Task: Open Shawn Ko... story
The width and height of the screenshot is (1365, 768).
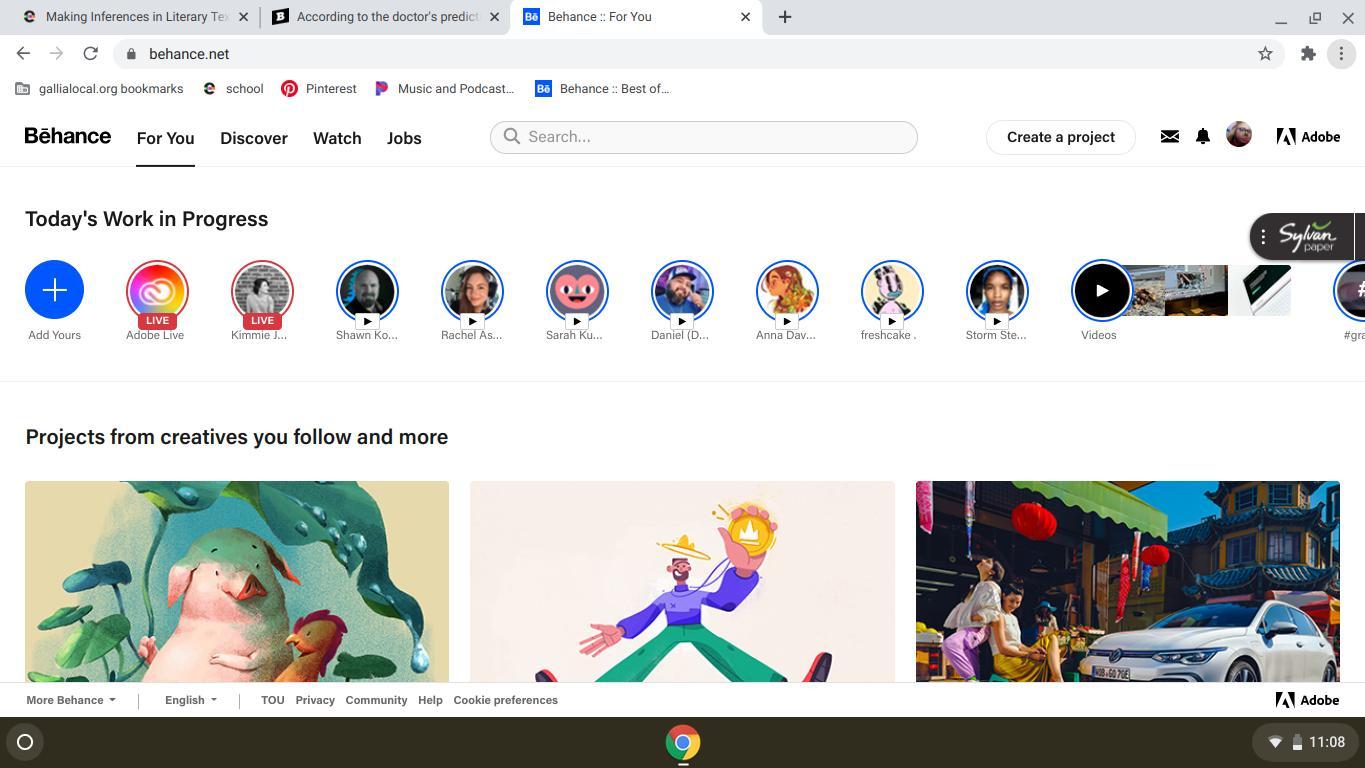Action: (367, 291)
